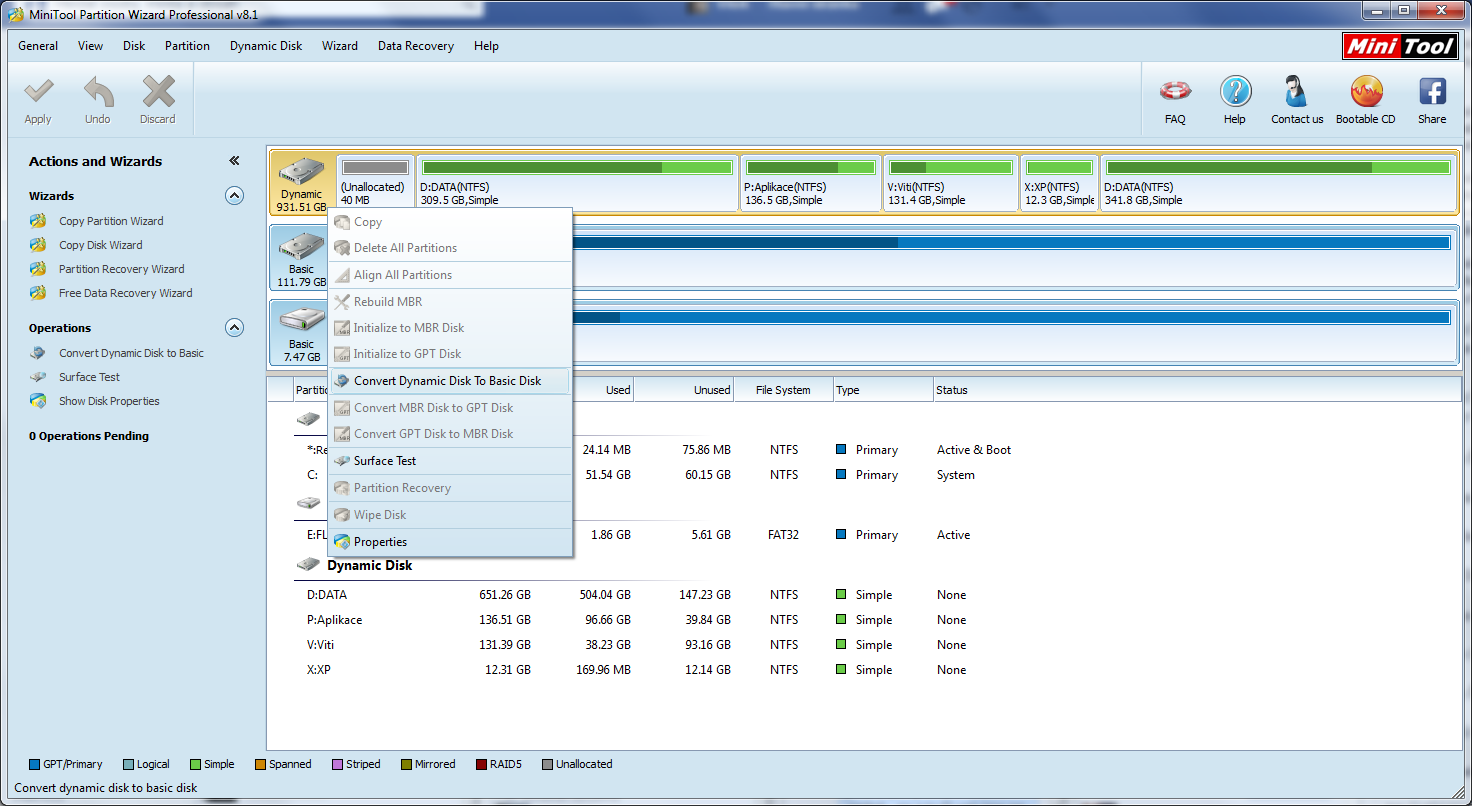Click the Facebook Share icon
1472x806 pixels.
click(x=1432, y=92)
